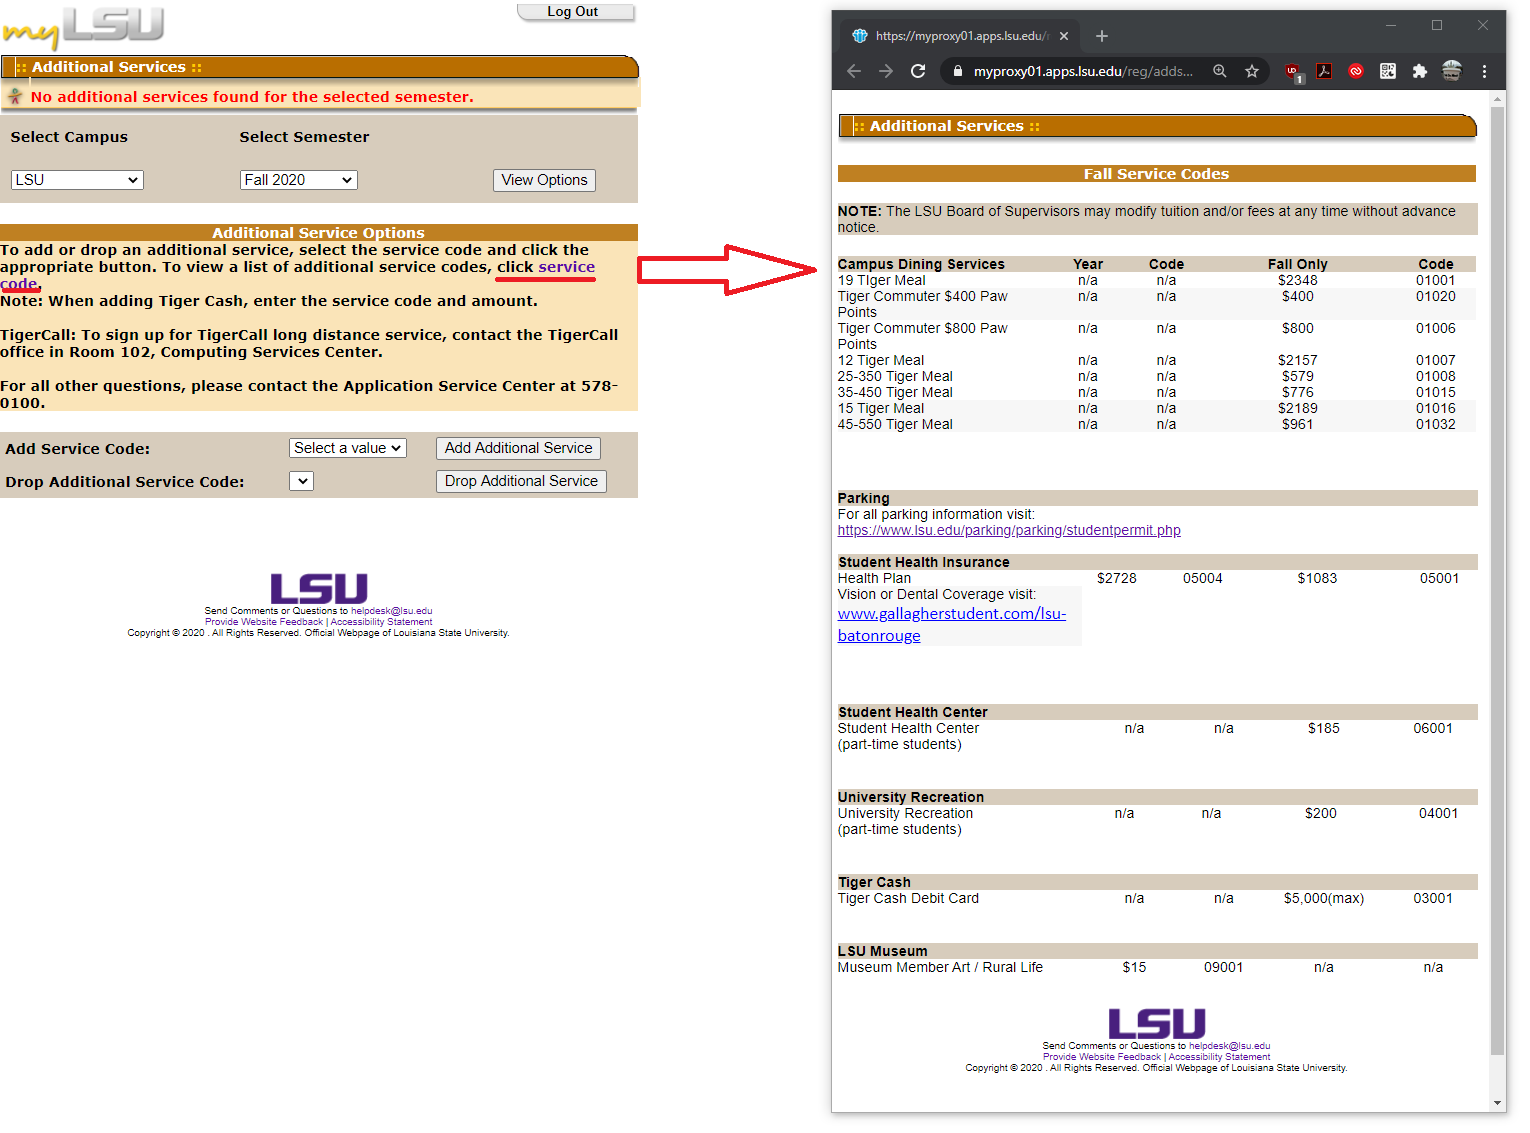Click Accessibility Statement in popup footer
This screenshot has height=1133, width=1530.
point(1219,1057)
